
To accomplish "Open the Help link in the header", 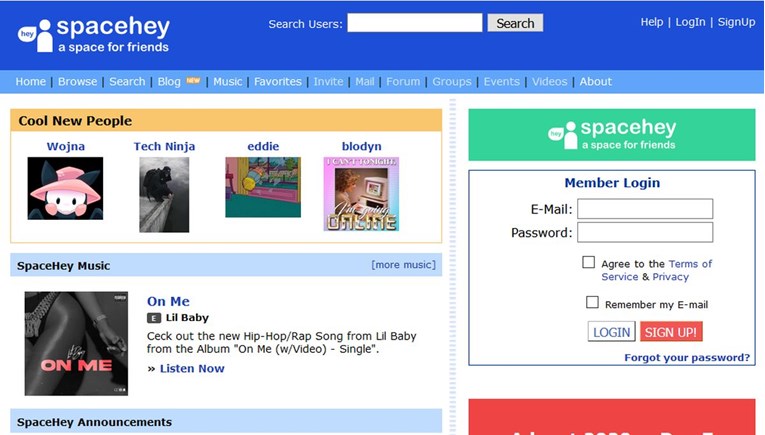I will [652, 22].
